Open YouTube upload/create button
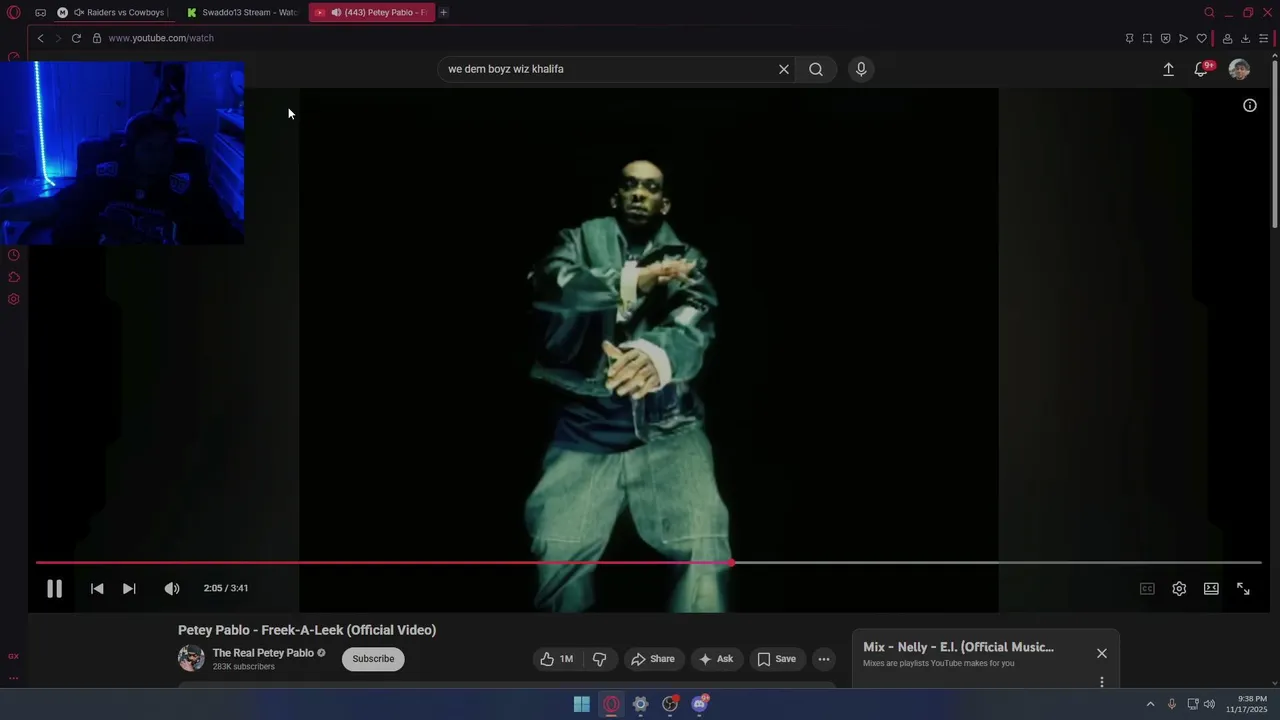 coord(1168,69)
